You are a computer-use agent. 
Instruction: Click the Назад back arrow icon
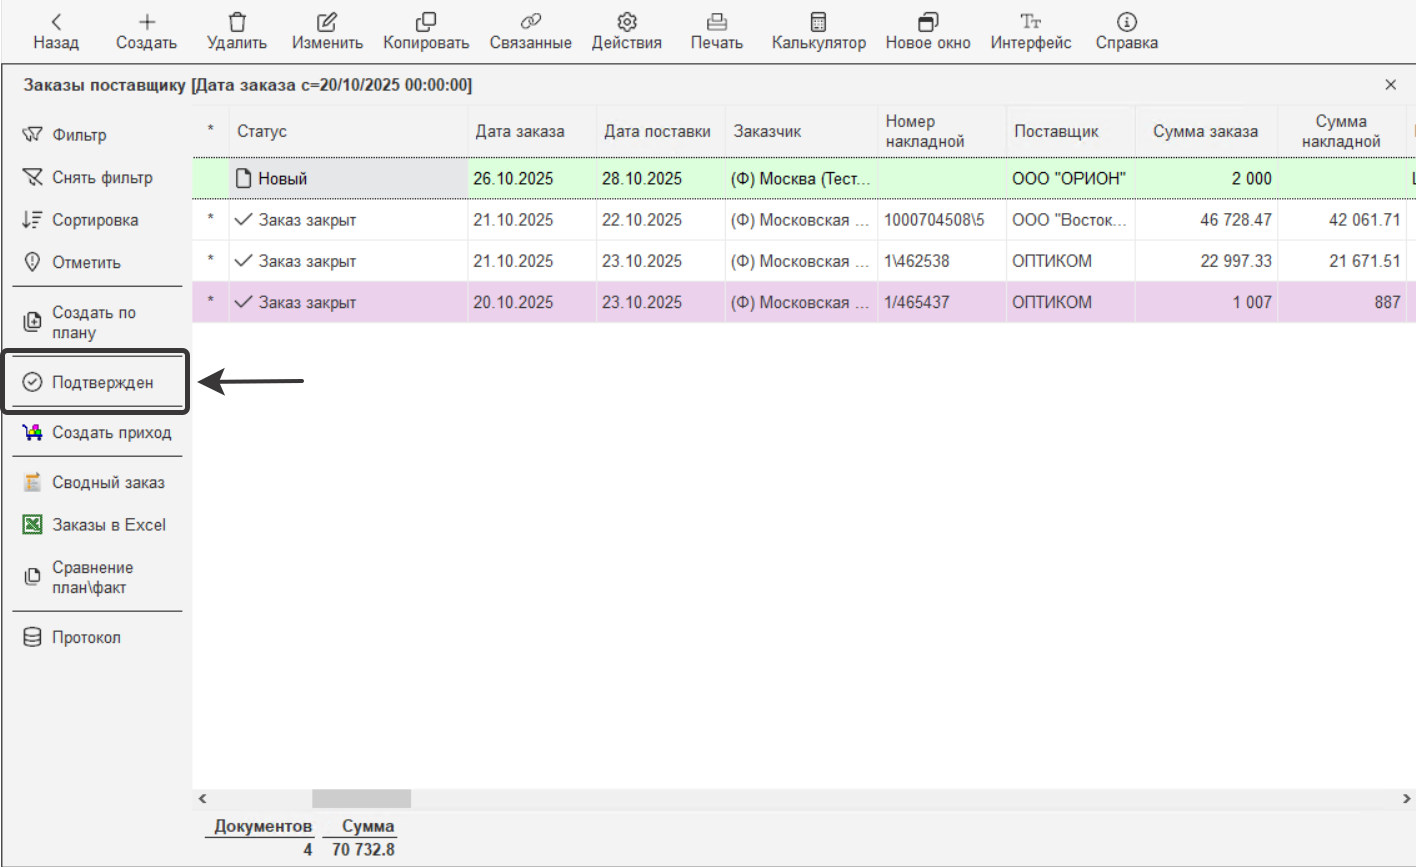[56, 22]
